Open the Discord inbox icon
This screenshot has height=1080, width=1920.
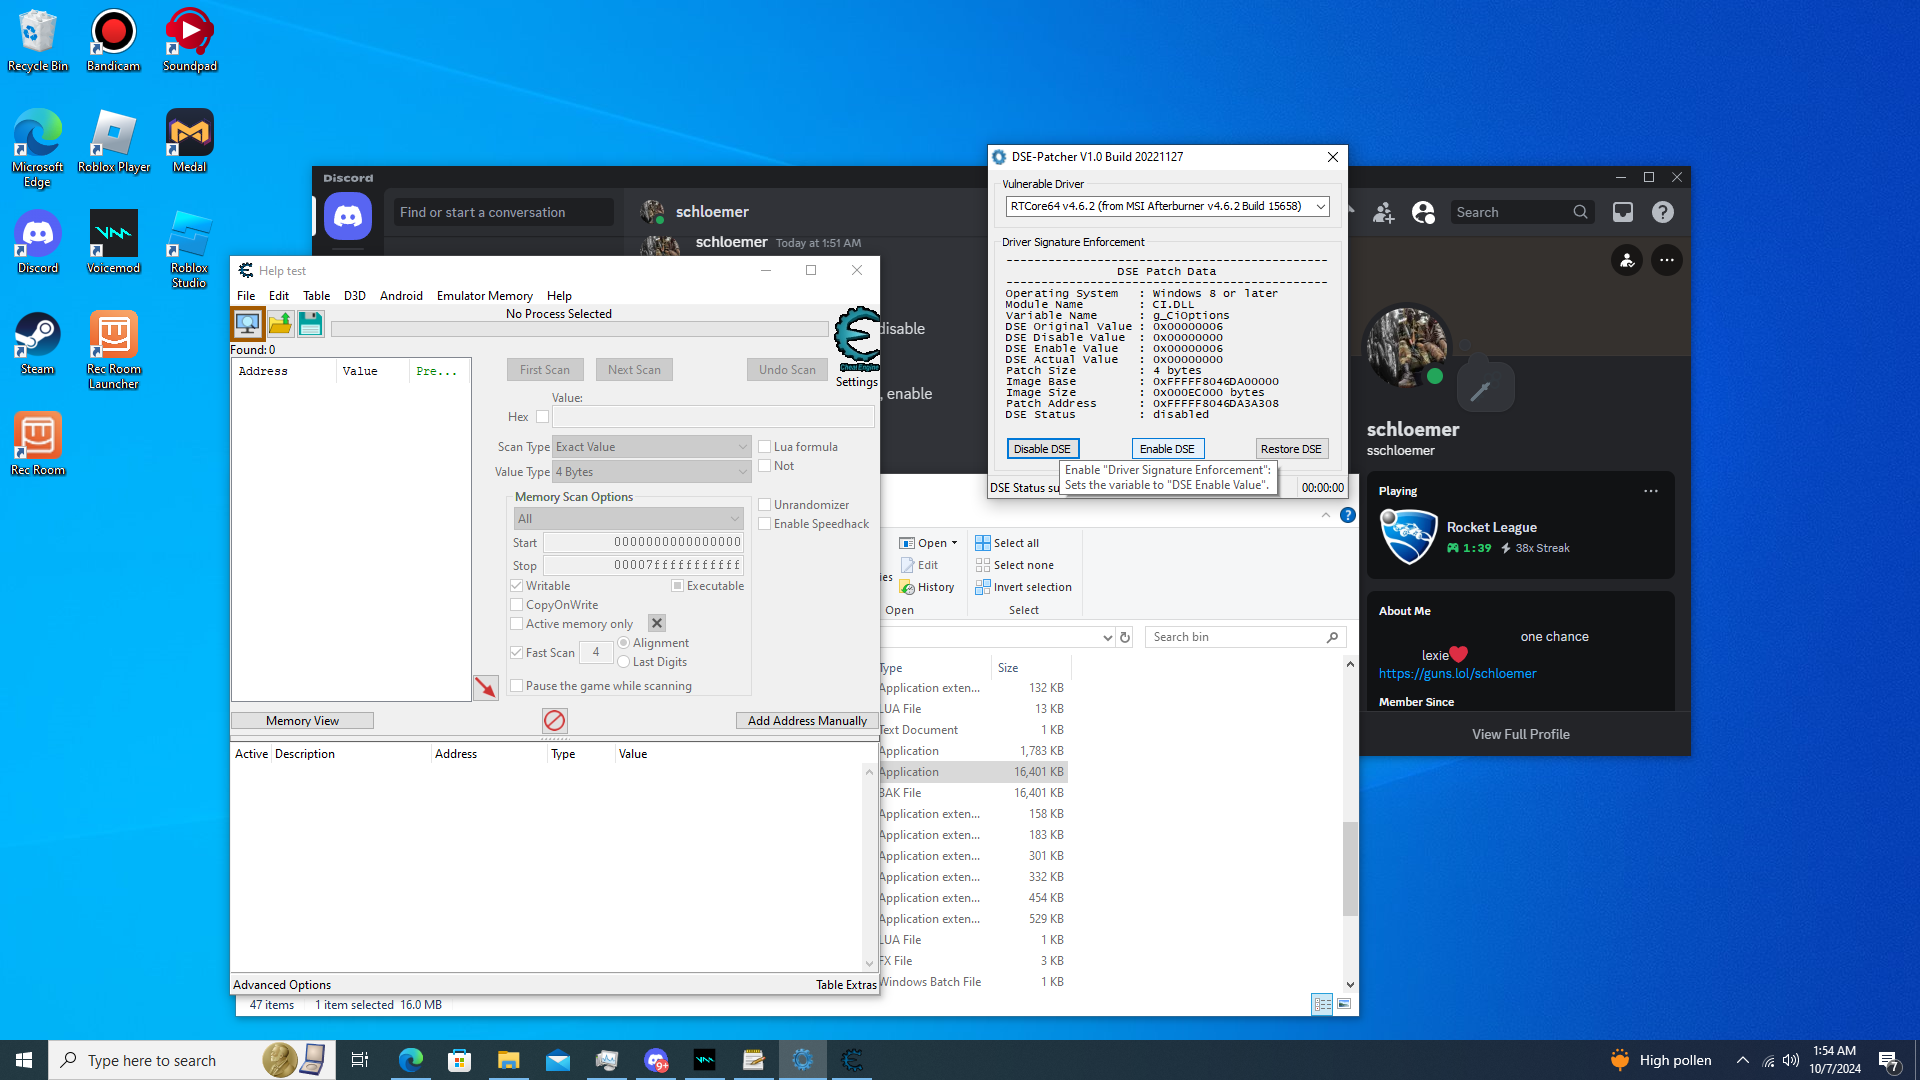click(1622, 212)
